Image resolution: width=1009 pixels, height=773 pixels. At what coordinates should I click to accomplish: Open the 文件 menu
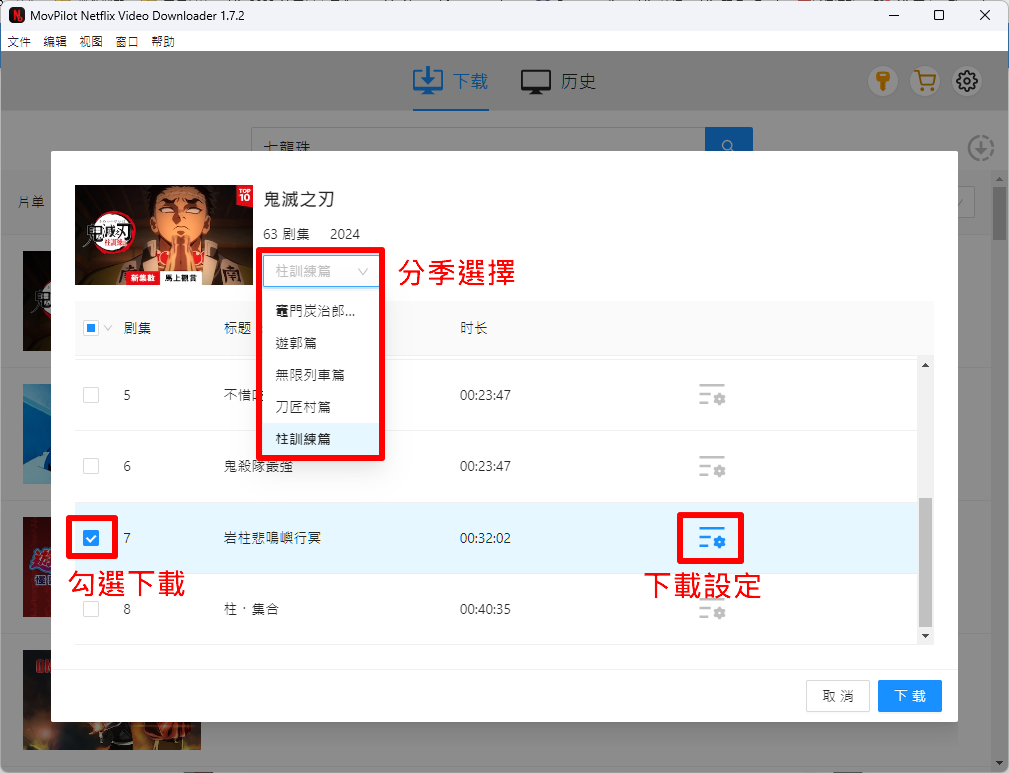[19, 42]
